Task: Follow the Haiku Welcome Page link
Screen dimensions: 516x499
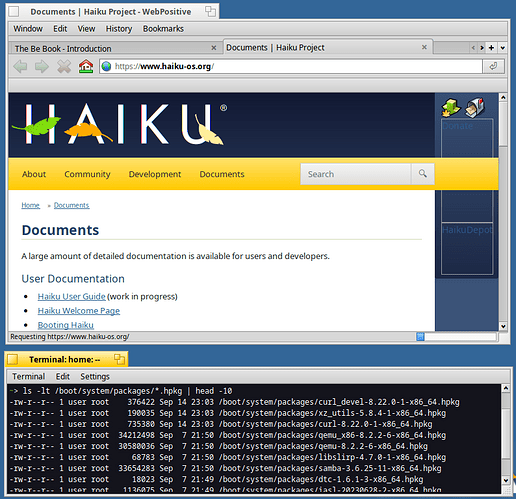Action: [x=79, y=311]
